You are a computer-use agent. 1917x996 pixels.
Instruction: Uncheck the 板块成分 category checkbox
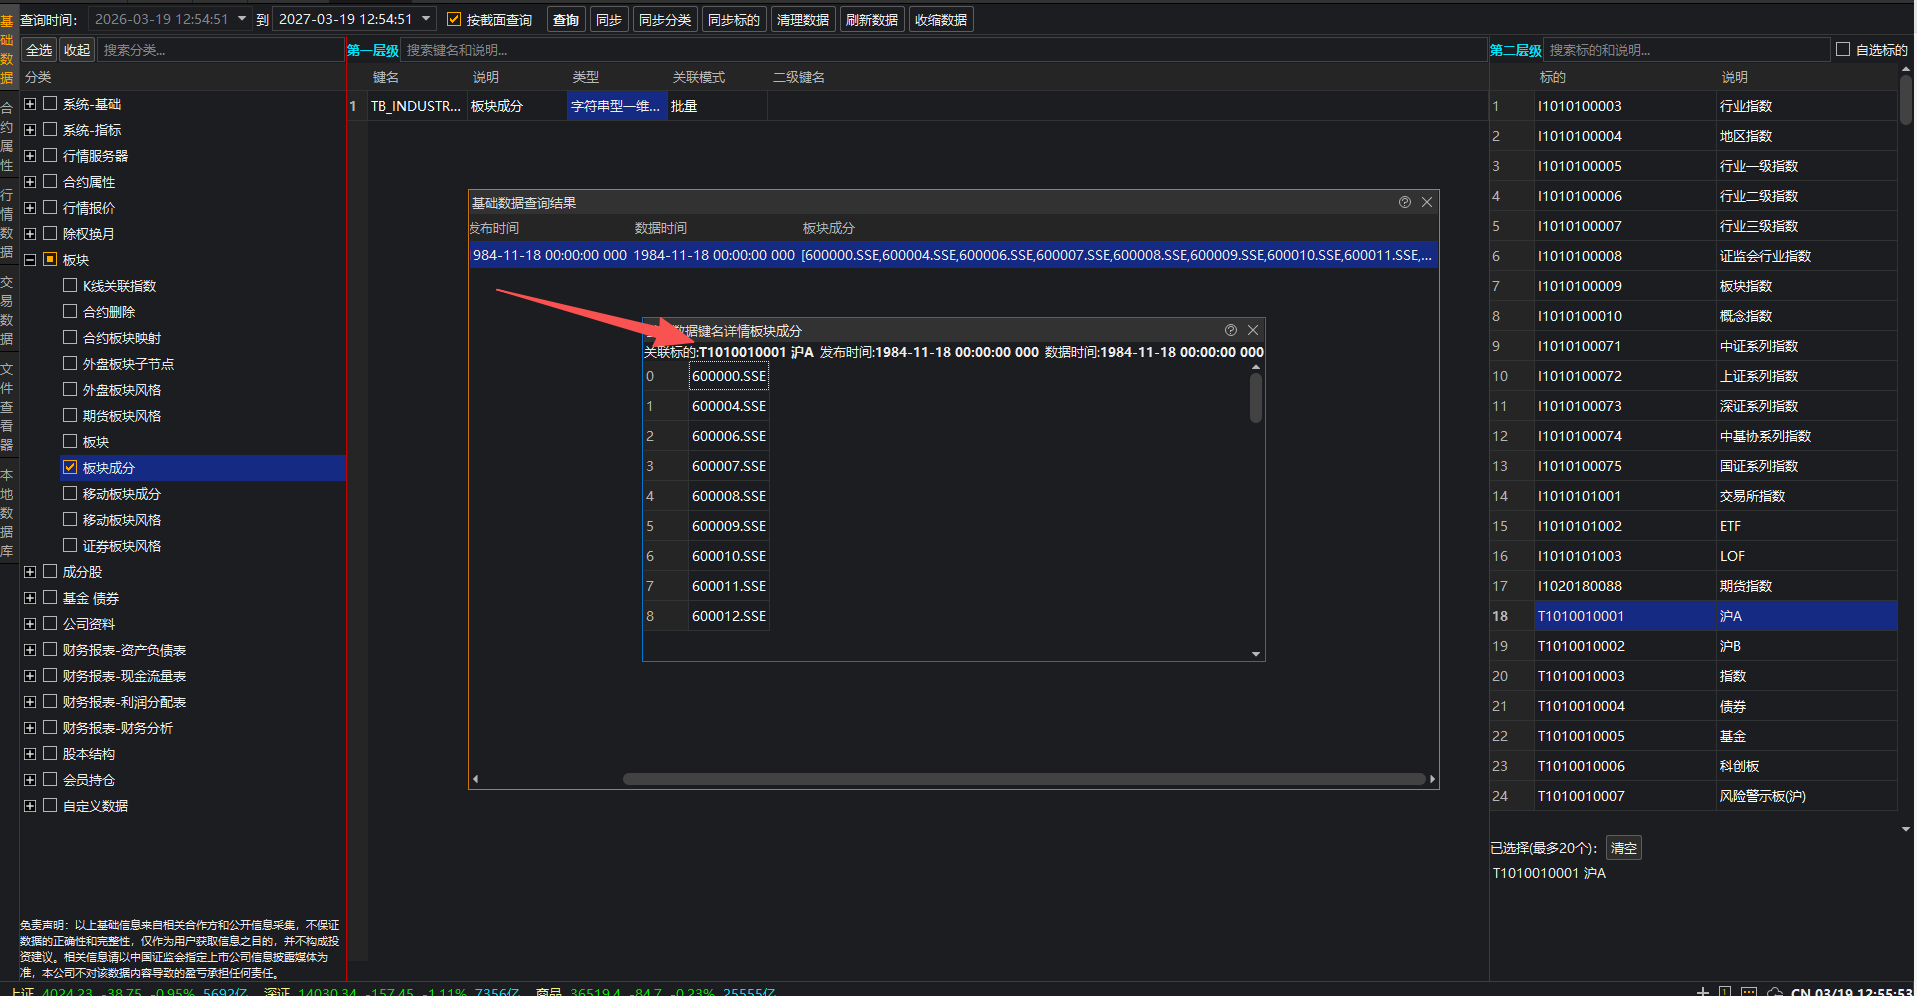point(70,467)
